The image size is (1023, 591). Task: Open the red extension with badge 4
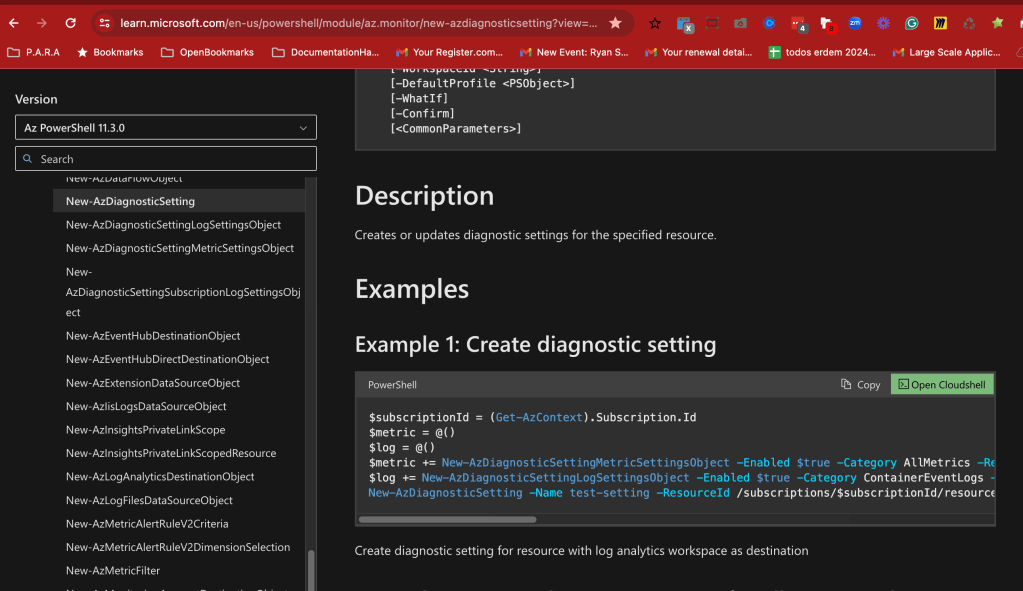click(799, 24)
